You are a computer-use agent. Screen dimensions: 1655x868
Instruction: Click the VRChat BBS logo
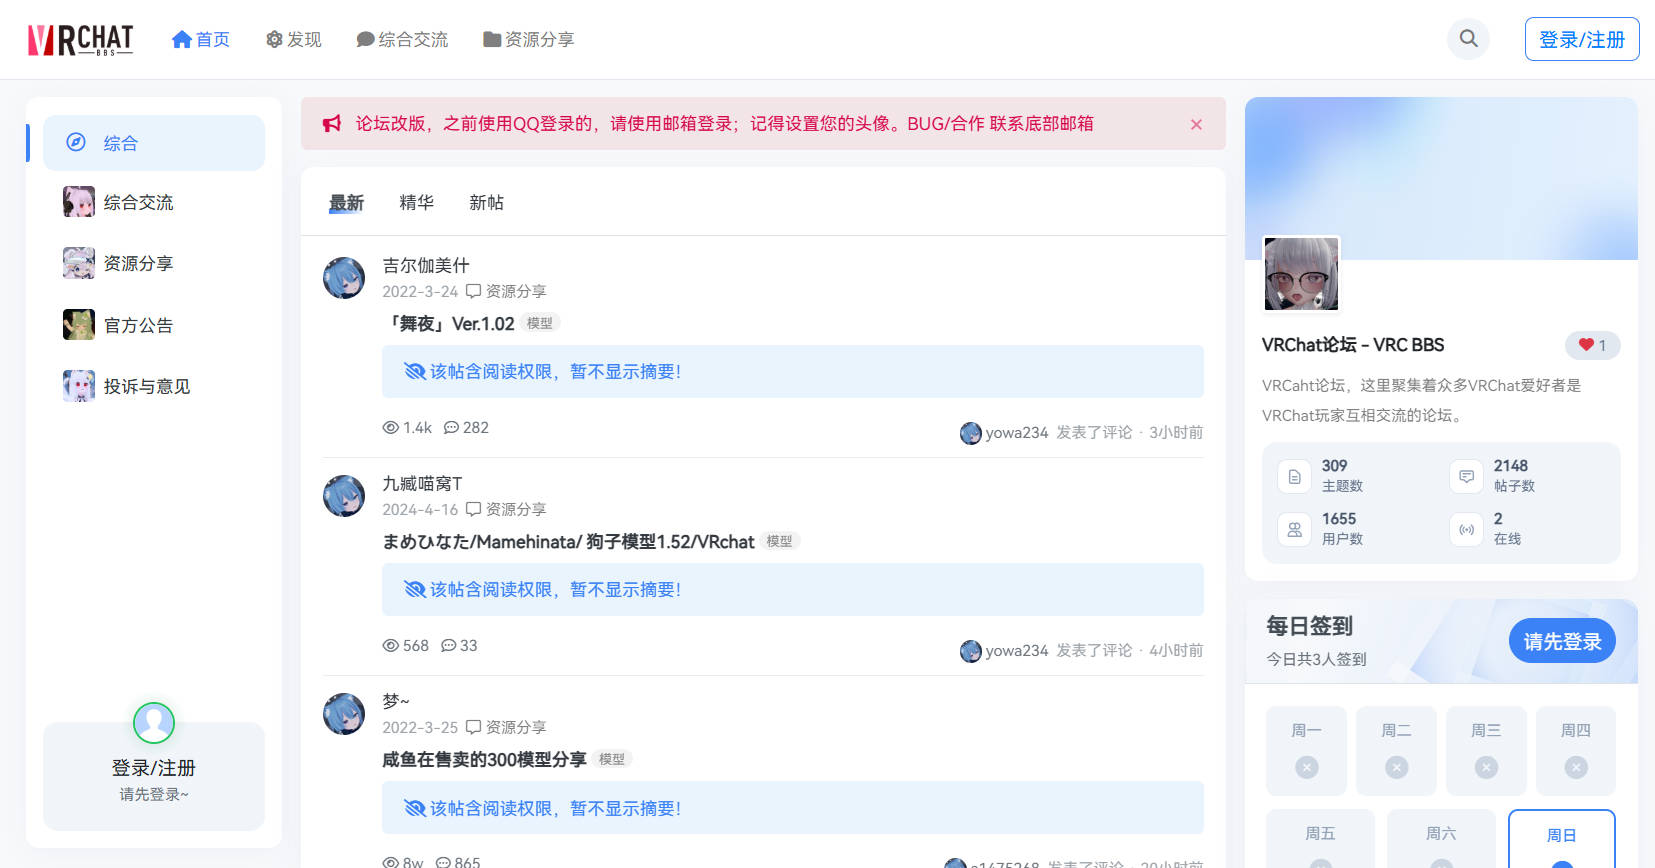click(x=80, y=39)
